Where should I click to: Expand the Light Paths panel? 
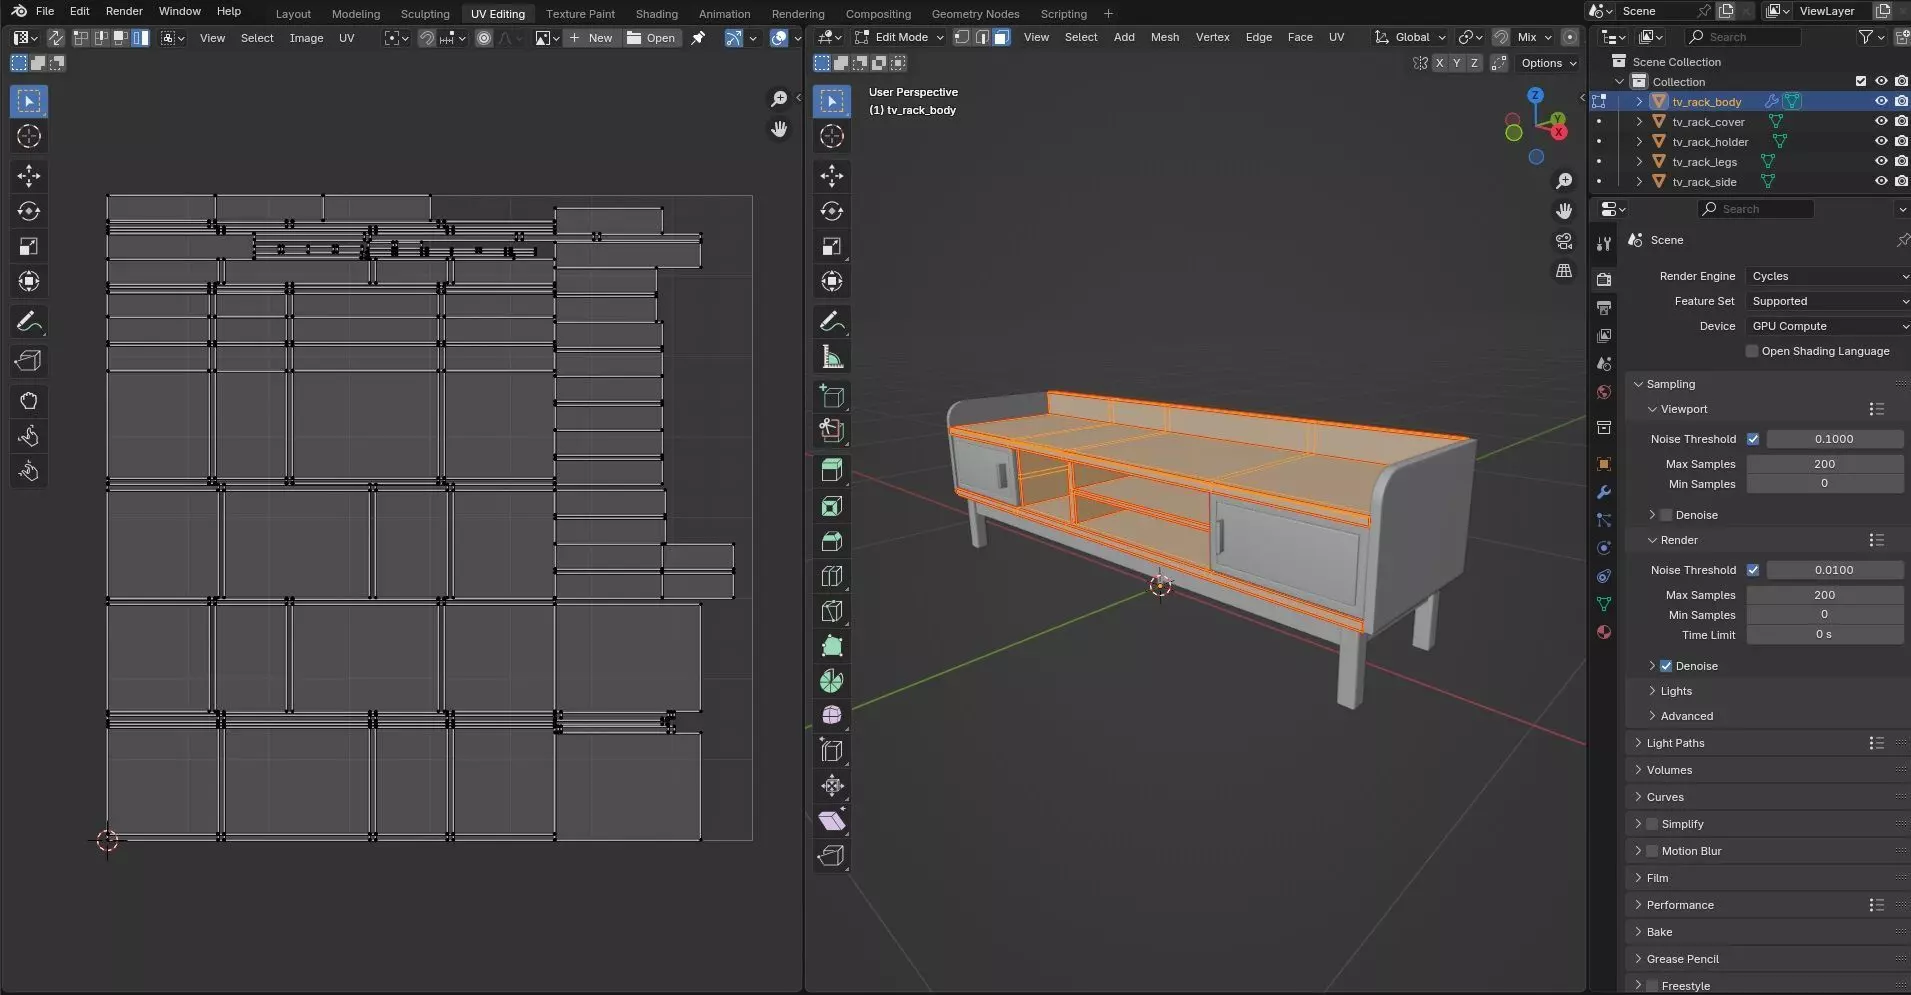[x=1675, y=743]
